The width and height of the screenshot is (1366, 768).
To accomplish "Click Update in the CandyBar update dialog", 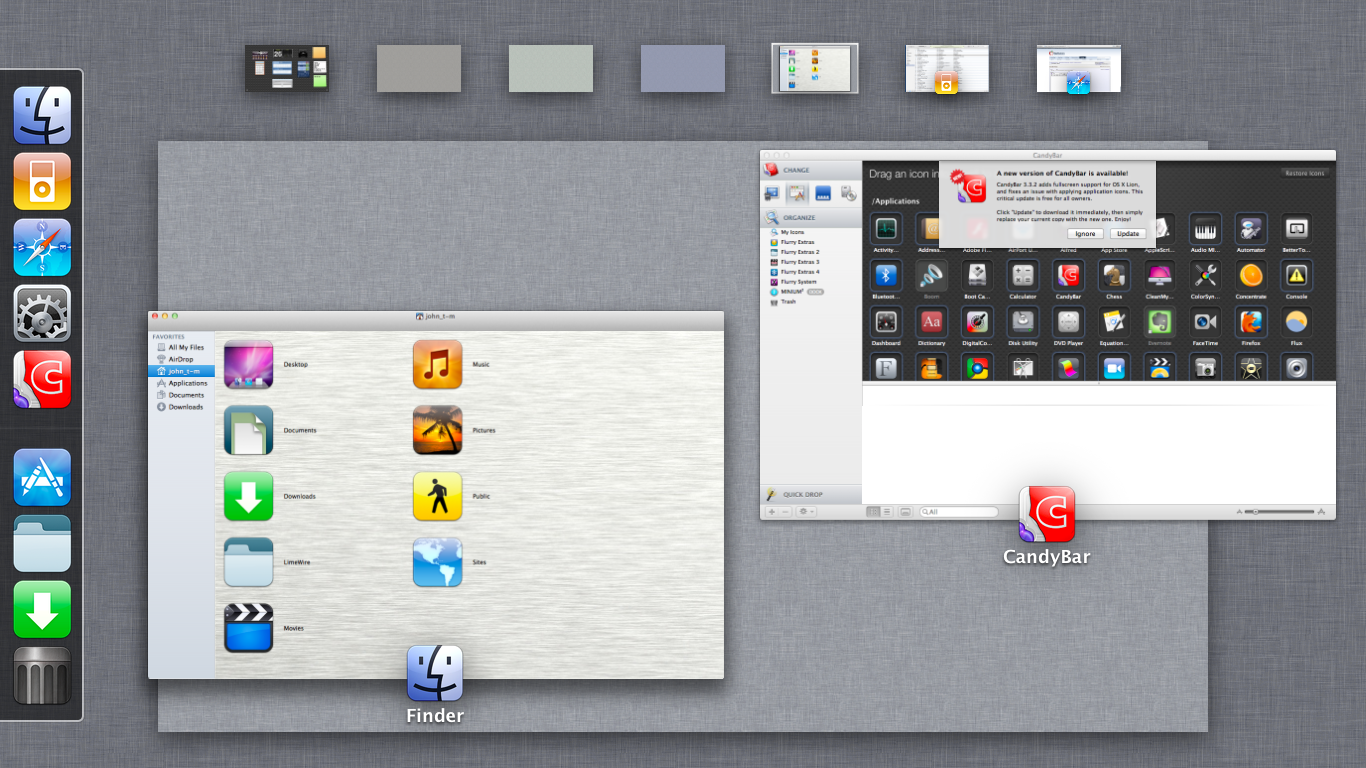I will (1128, 234).
